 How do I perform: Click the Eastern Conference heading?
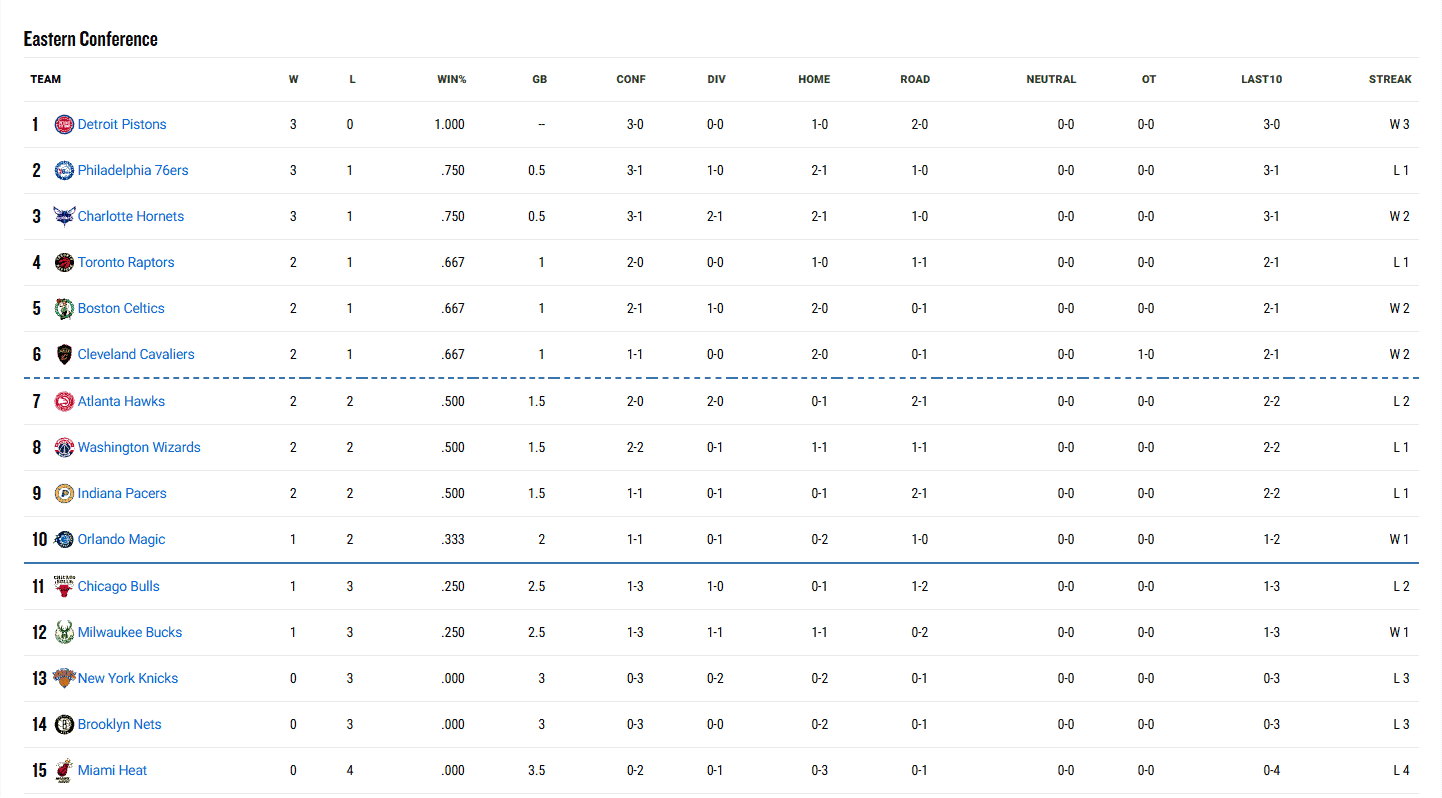[91, 40]
